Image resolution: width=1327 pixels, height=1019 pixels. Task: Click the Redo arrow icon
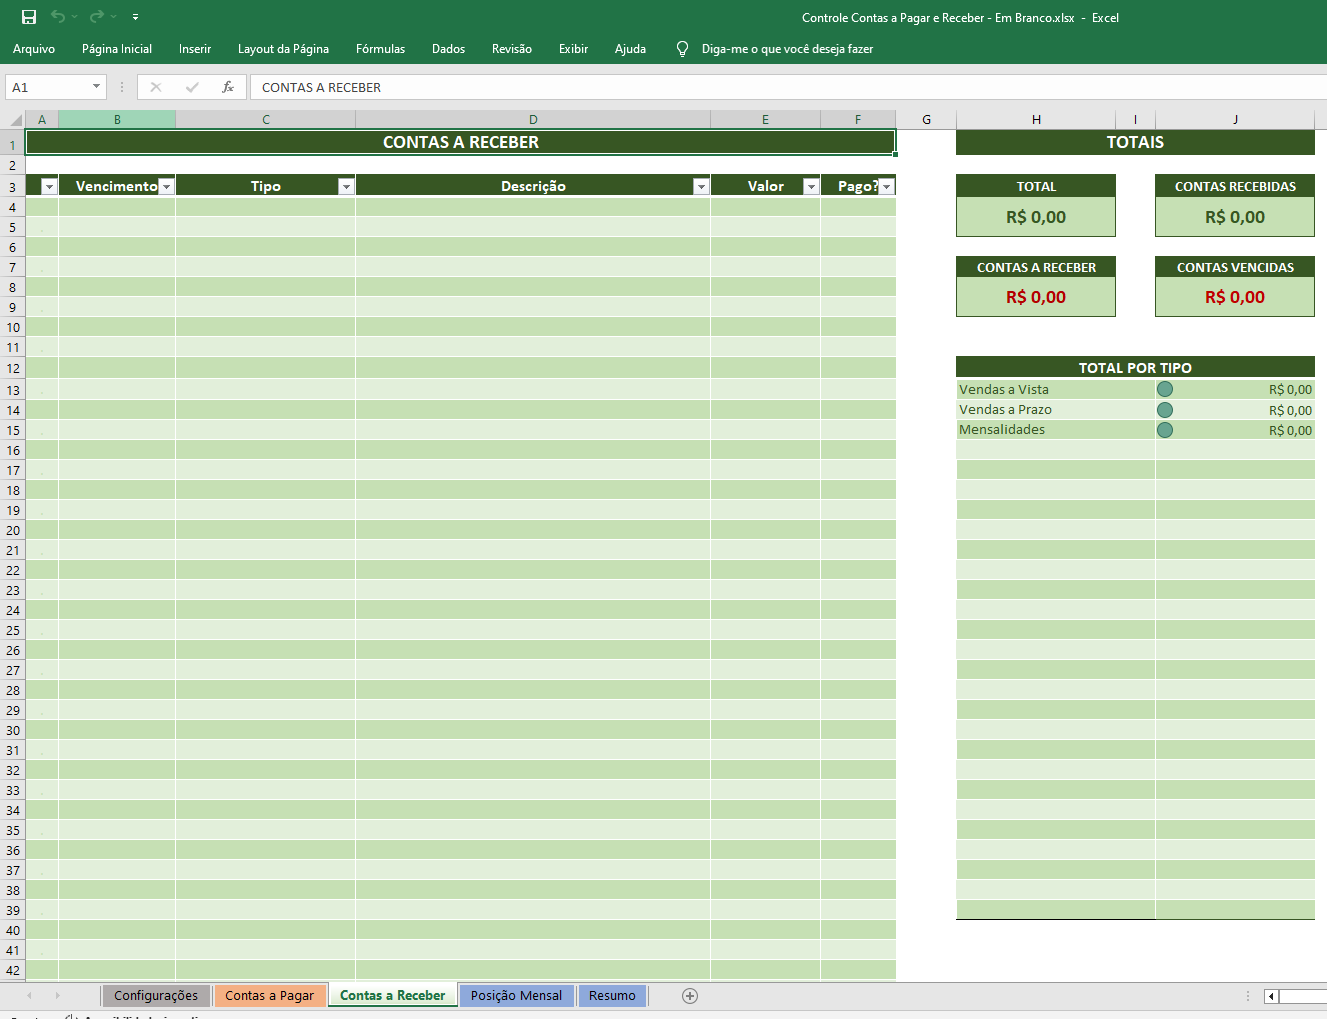[x=97, y=17]
